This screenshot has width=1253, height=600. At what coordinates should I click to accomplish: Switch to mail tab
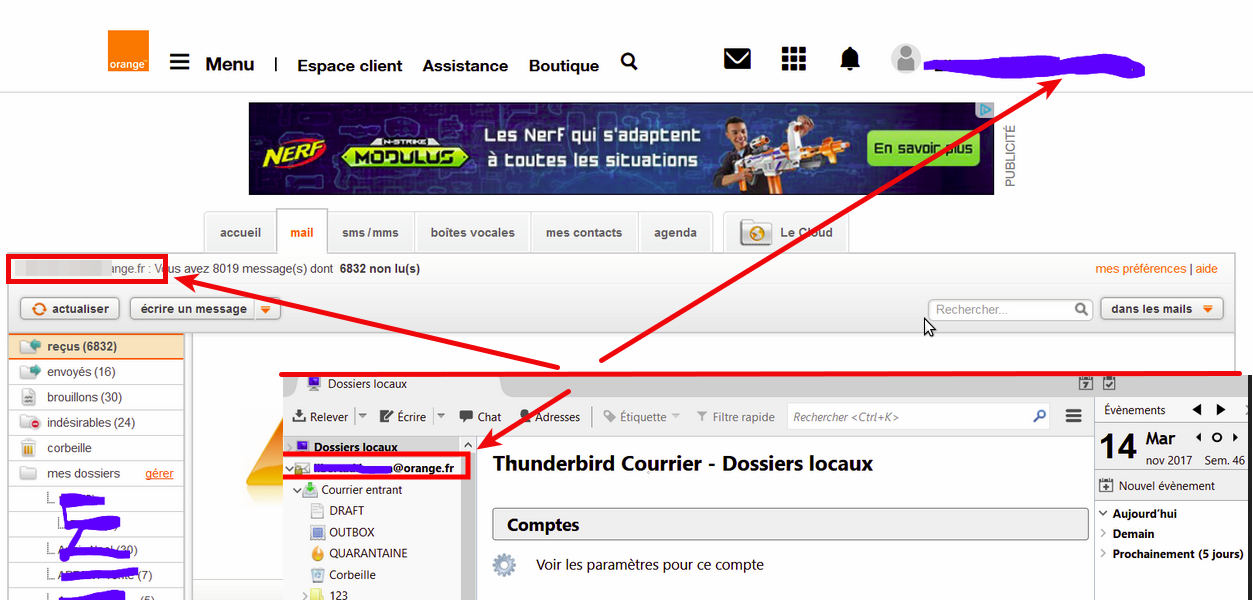(x=302, y=233)
